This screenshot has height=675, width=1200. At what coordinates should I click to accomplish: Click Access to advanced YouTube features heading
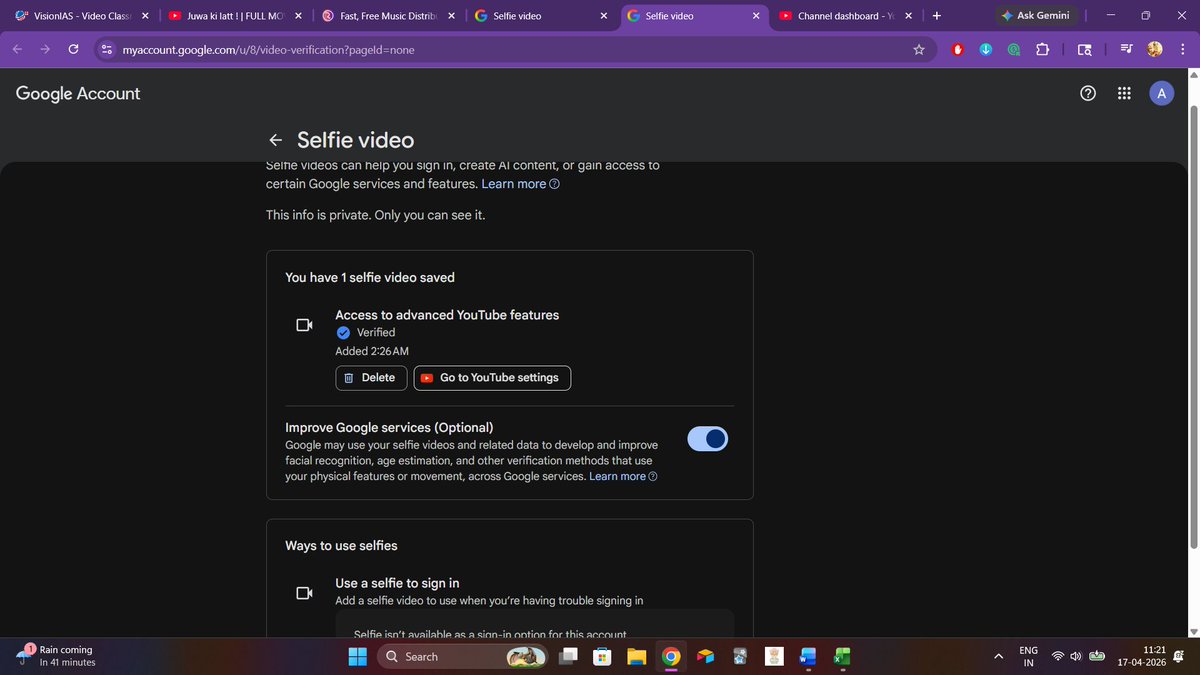447,315
